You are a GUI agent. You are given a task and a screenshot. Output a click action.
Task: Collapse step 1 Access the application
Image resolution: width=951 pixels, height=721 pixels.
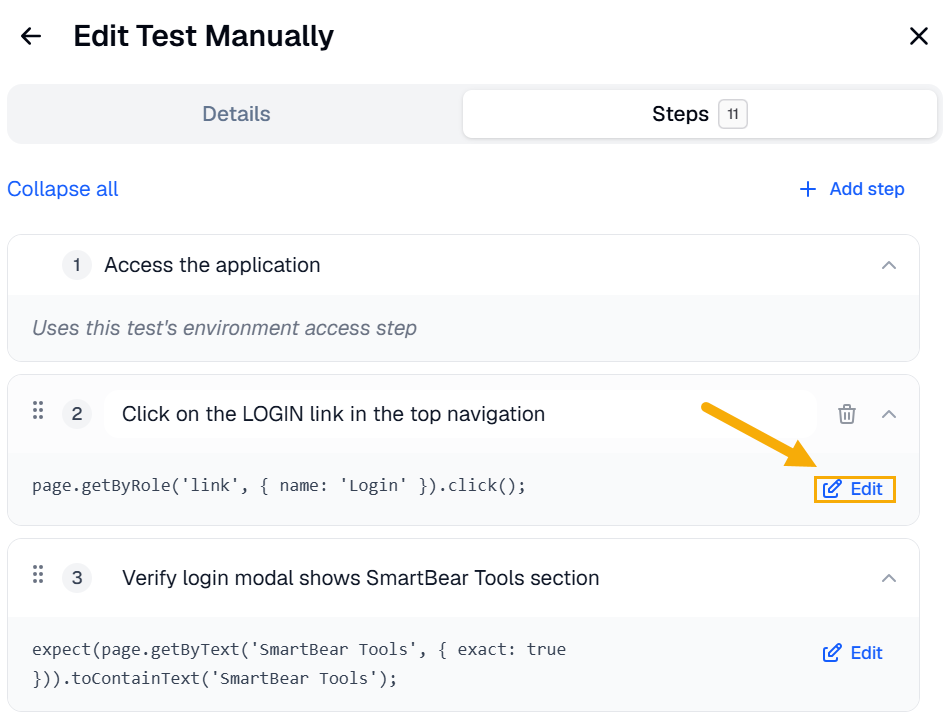(889, 265)
